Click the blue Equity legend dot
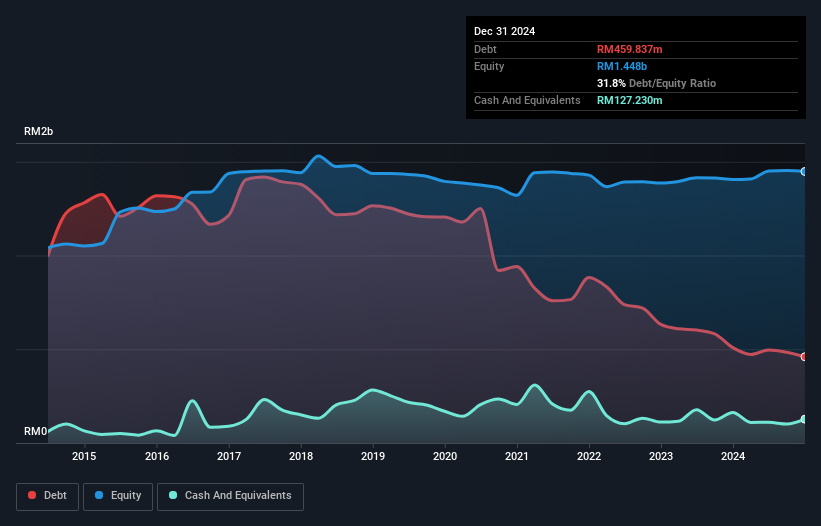821x526 pixels. pyautogui.click(x=99, y=495)
